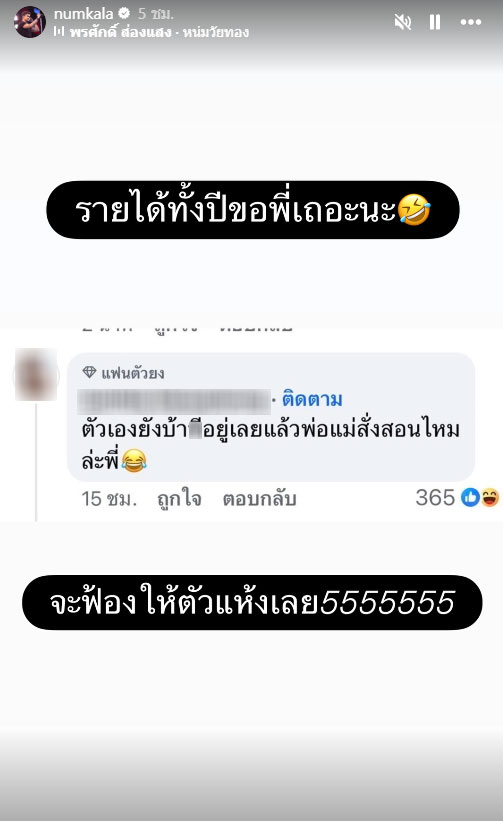The height and width of the screenshot is (821, 503).
Task: Open the music track พรศักดิ์ ส่องแสง label
Action: [159, 32]
